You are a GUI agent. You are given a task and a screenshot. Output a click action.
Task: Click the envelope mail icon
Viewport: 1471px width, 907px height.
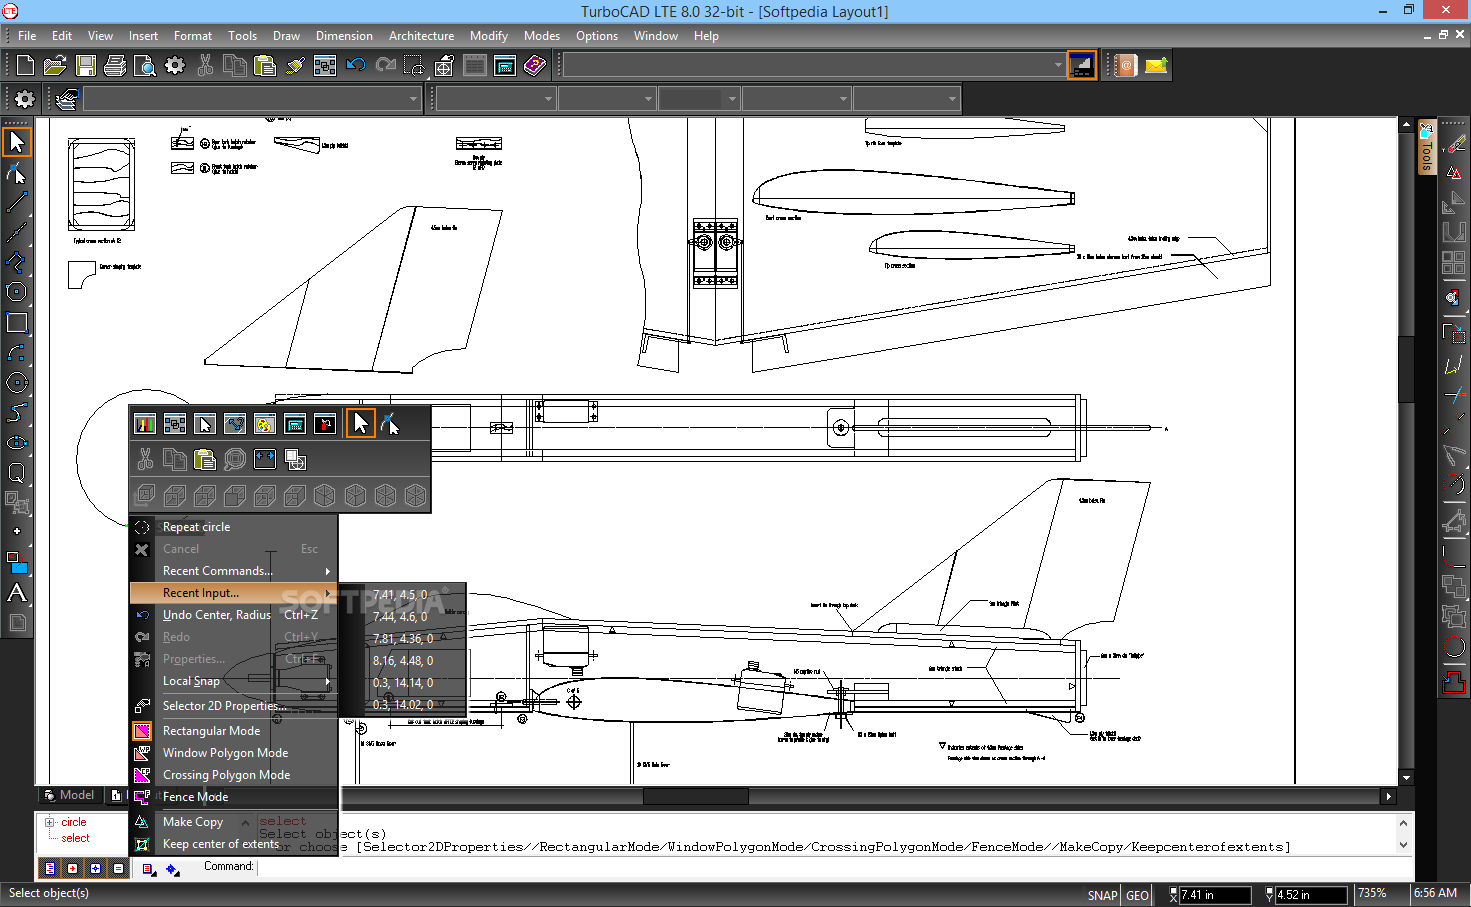click(1156, 66)
